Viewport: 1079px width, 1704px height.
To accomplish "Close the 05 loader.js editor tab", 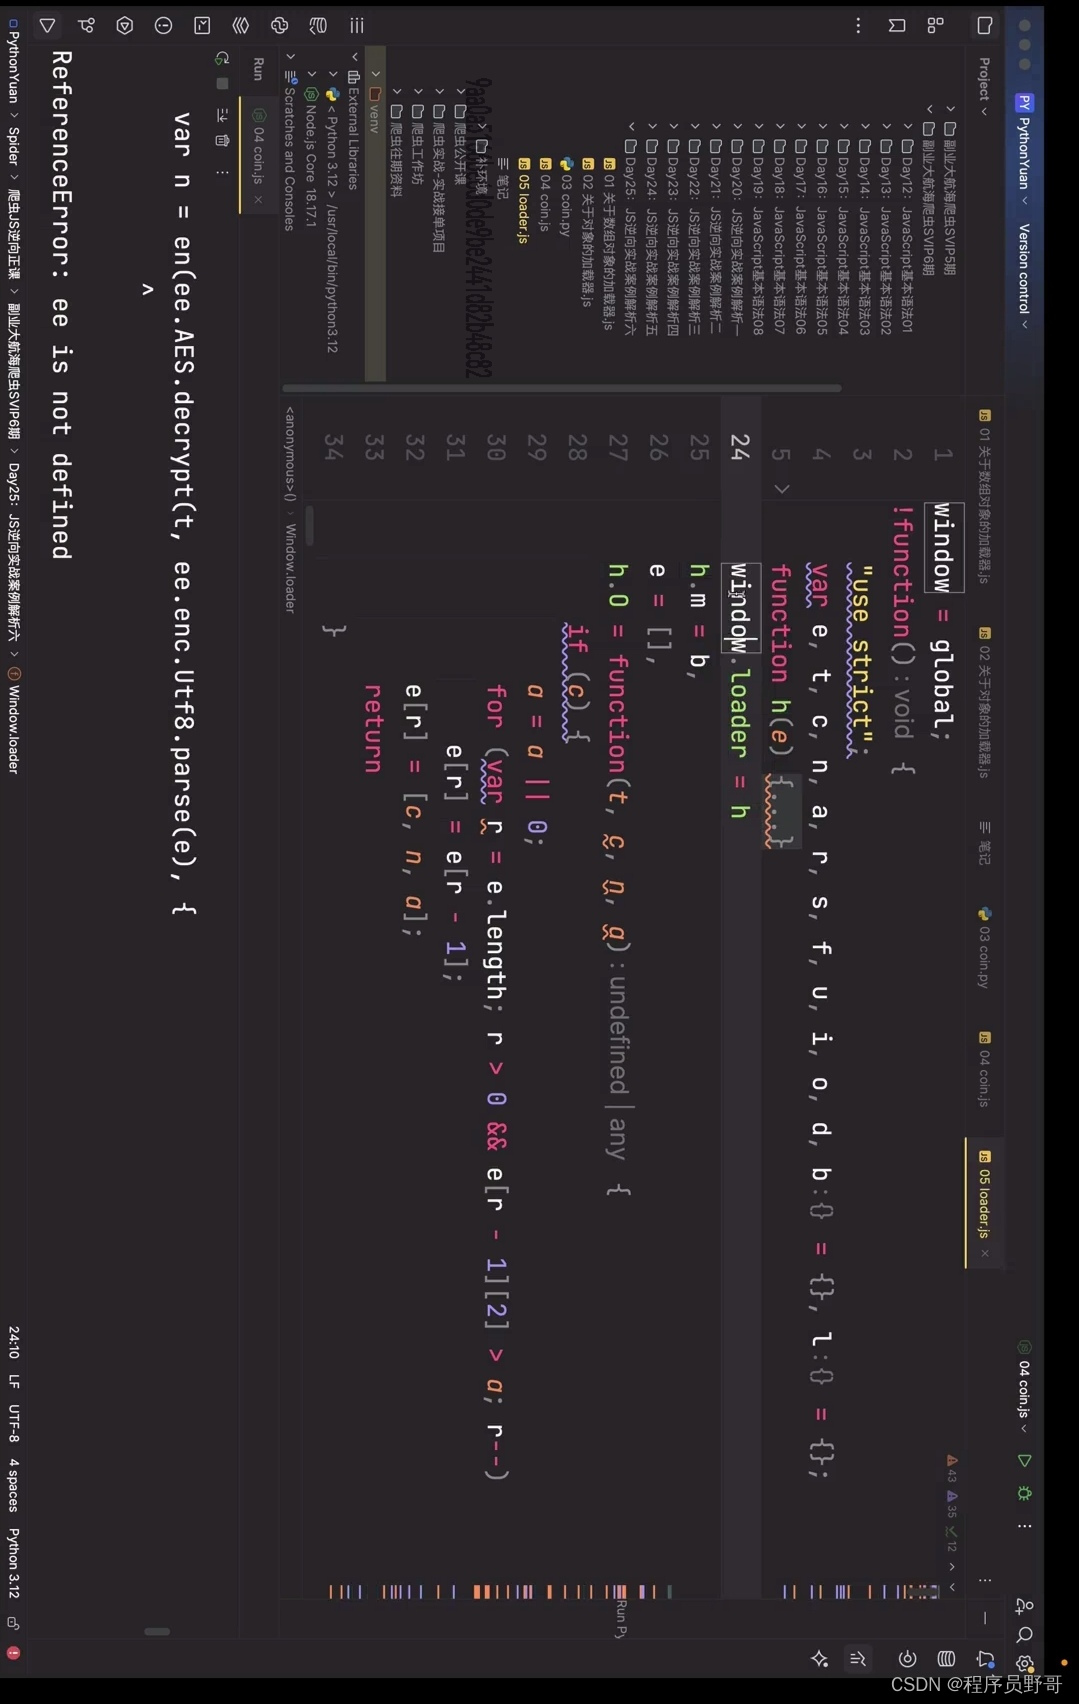I will point(984,1253).
